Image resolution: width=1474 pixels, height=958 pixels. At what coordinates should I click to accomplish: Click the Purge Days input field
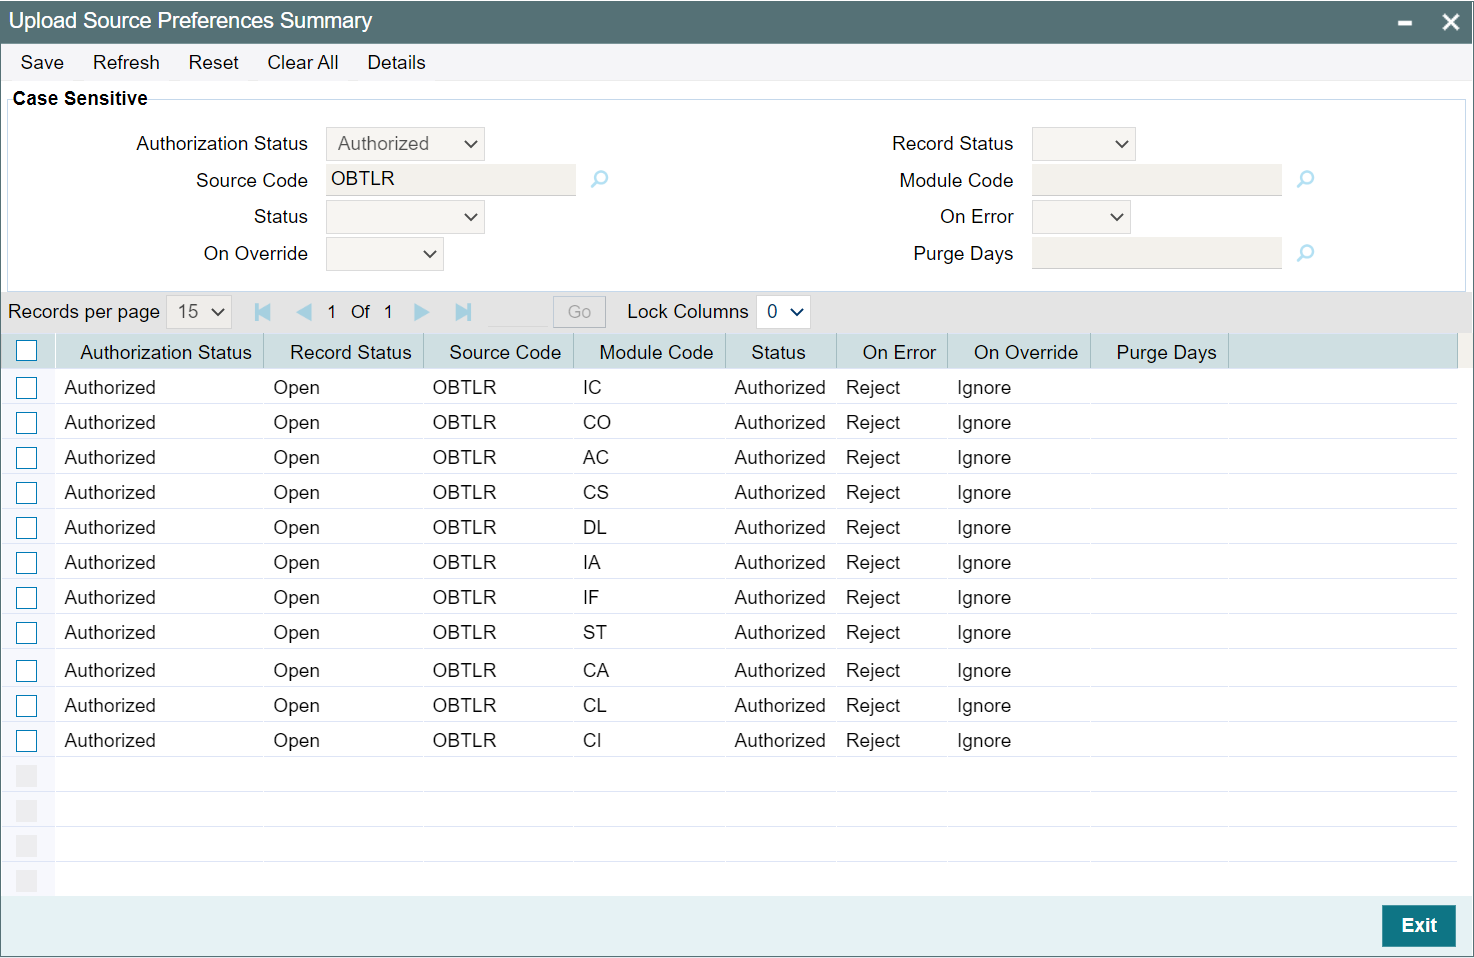pyautogui.click(x=1157, y=253)
